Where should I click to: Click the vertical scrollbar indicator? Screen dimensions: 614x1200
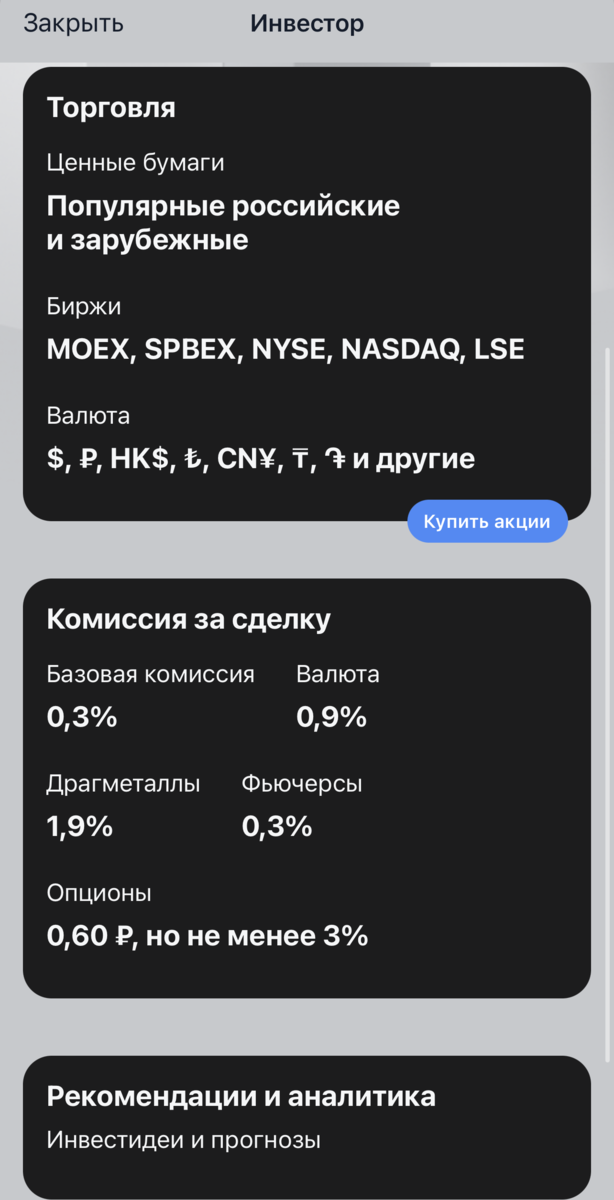point(609,705)
